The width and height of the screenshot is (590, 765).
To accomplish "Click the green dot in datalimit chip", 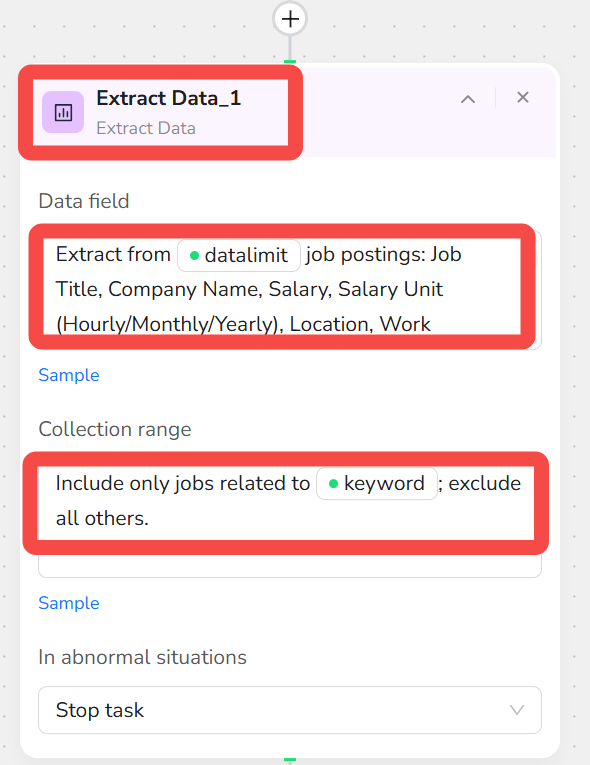I will point(194,255).
